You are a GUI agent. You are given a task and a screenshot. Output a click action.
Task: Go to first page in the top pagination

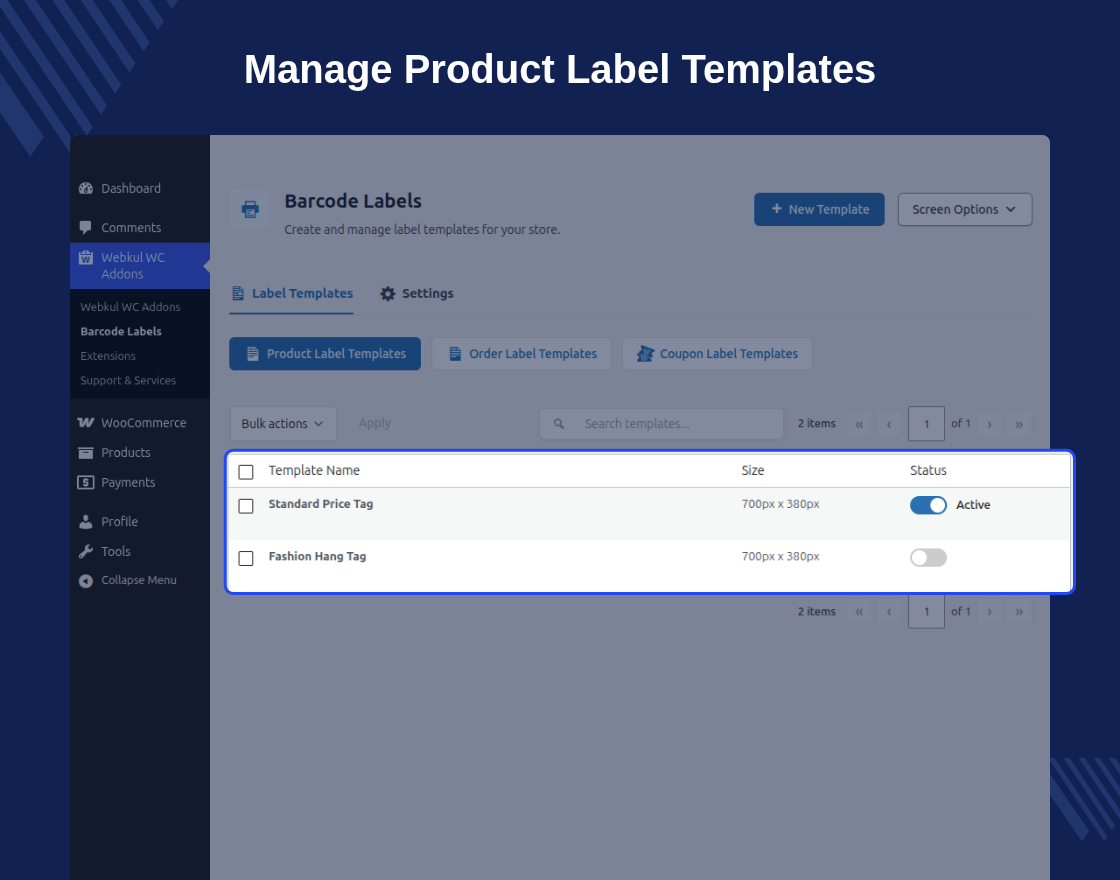[859, 424]
